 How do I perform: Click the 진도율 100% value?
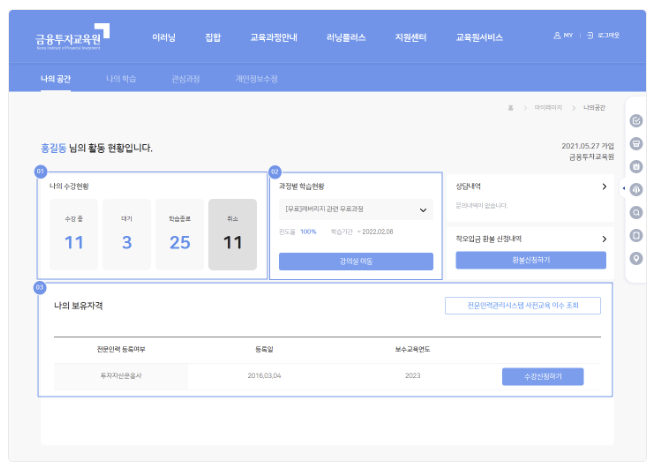pos(308,232)
